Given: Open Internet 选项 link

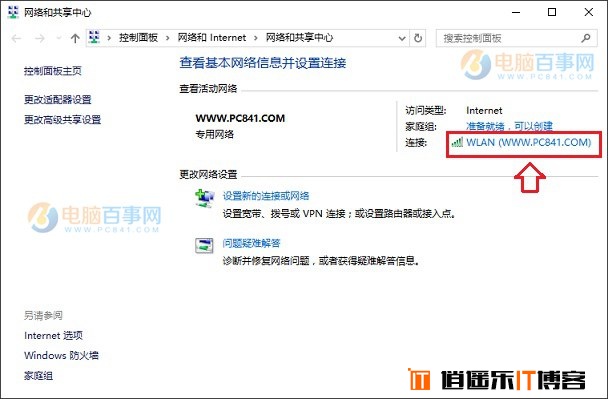Looking at the screenshot, I should 54,335.
